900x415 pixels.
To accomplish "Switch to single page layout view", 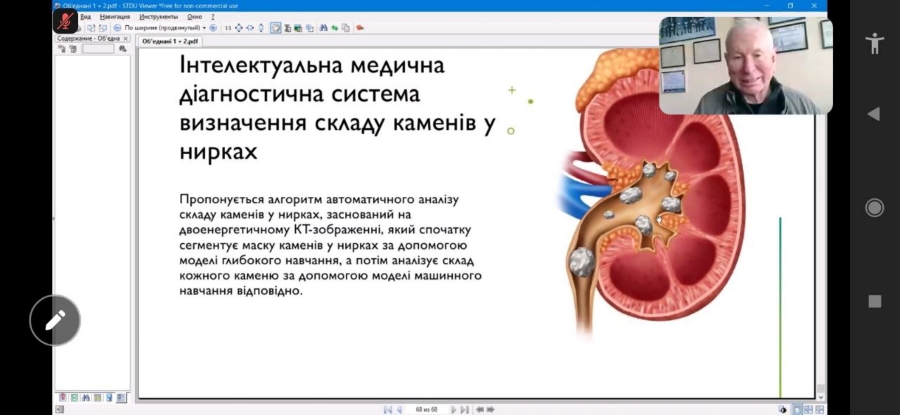I will [796, 409].
